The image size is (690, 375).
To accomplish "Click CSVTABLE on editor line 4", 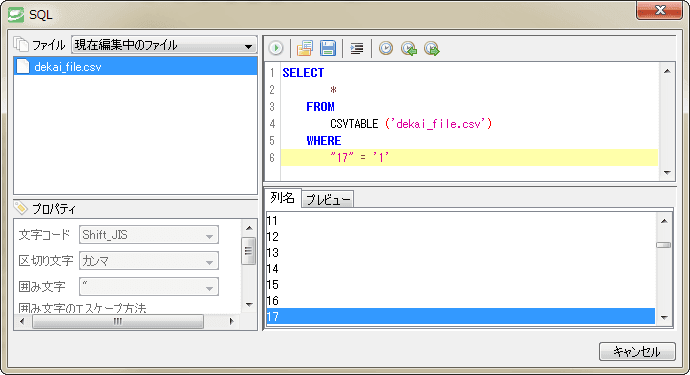I will pyautogui.click(x=354, y=124).
